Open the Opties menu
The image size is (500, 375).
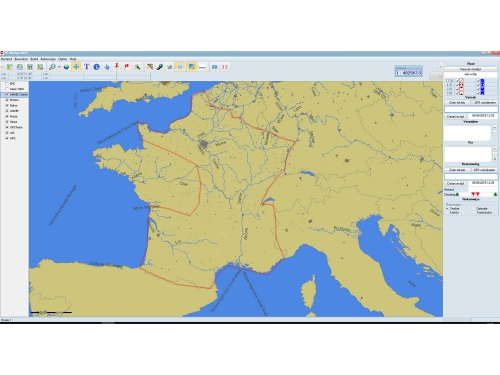click(63, 59)
